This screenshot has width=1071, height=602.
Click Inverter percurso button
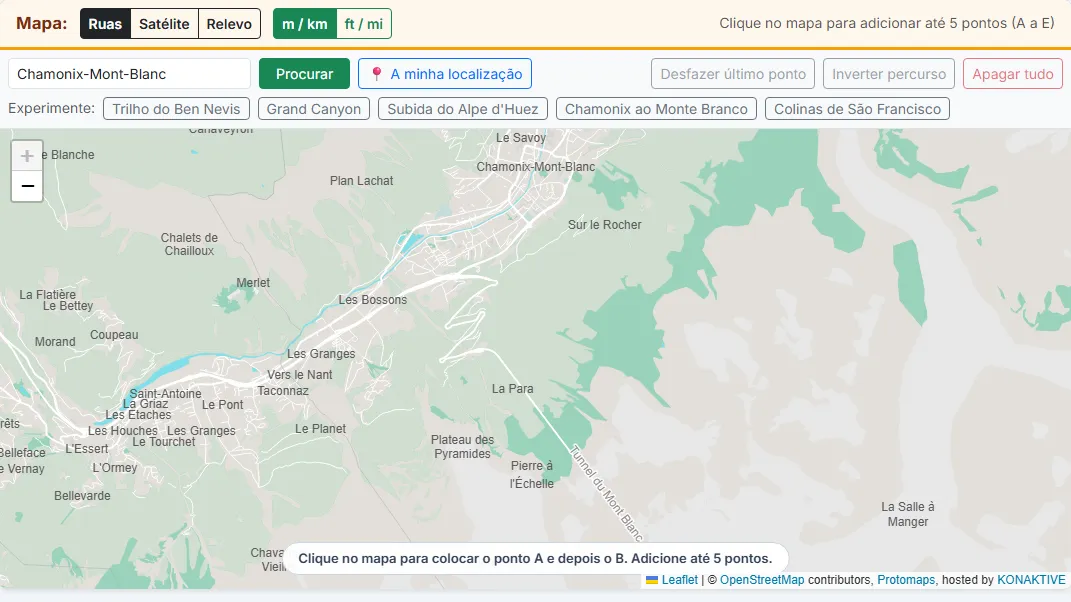pyautogui.click(x=889, y=74)
